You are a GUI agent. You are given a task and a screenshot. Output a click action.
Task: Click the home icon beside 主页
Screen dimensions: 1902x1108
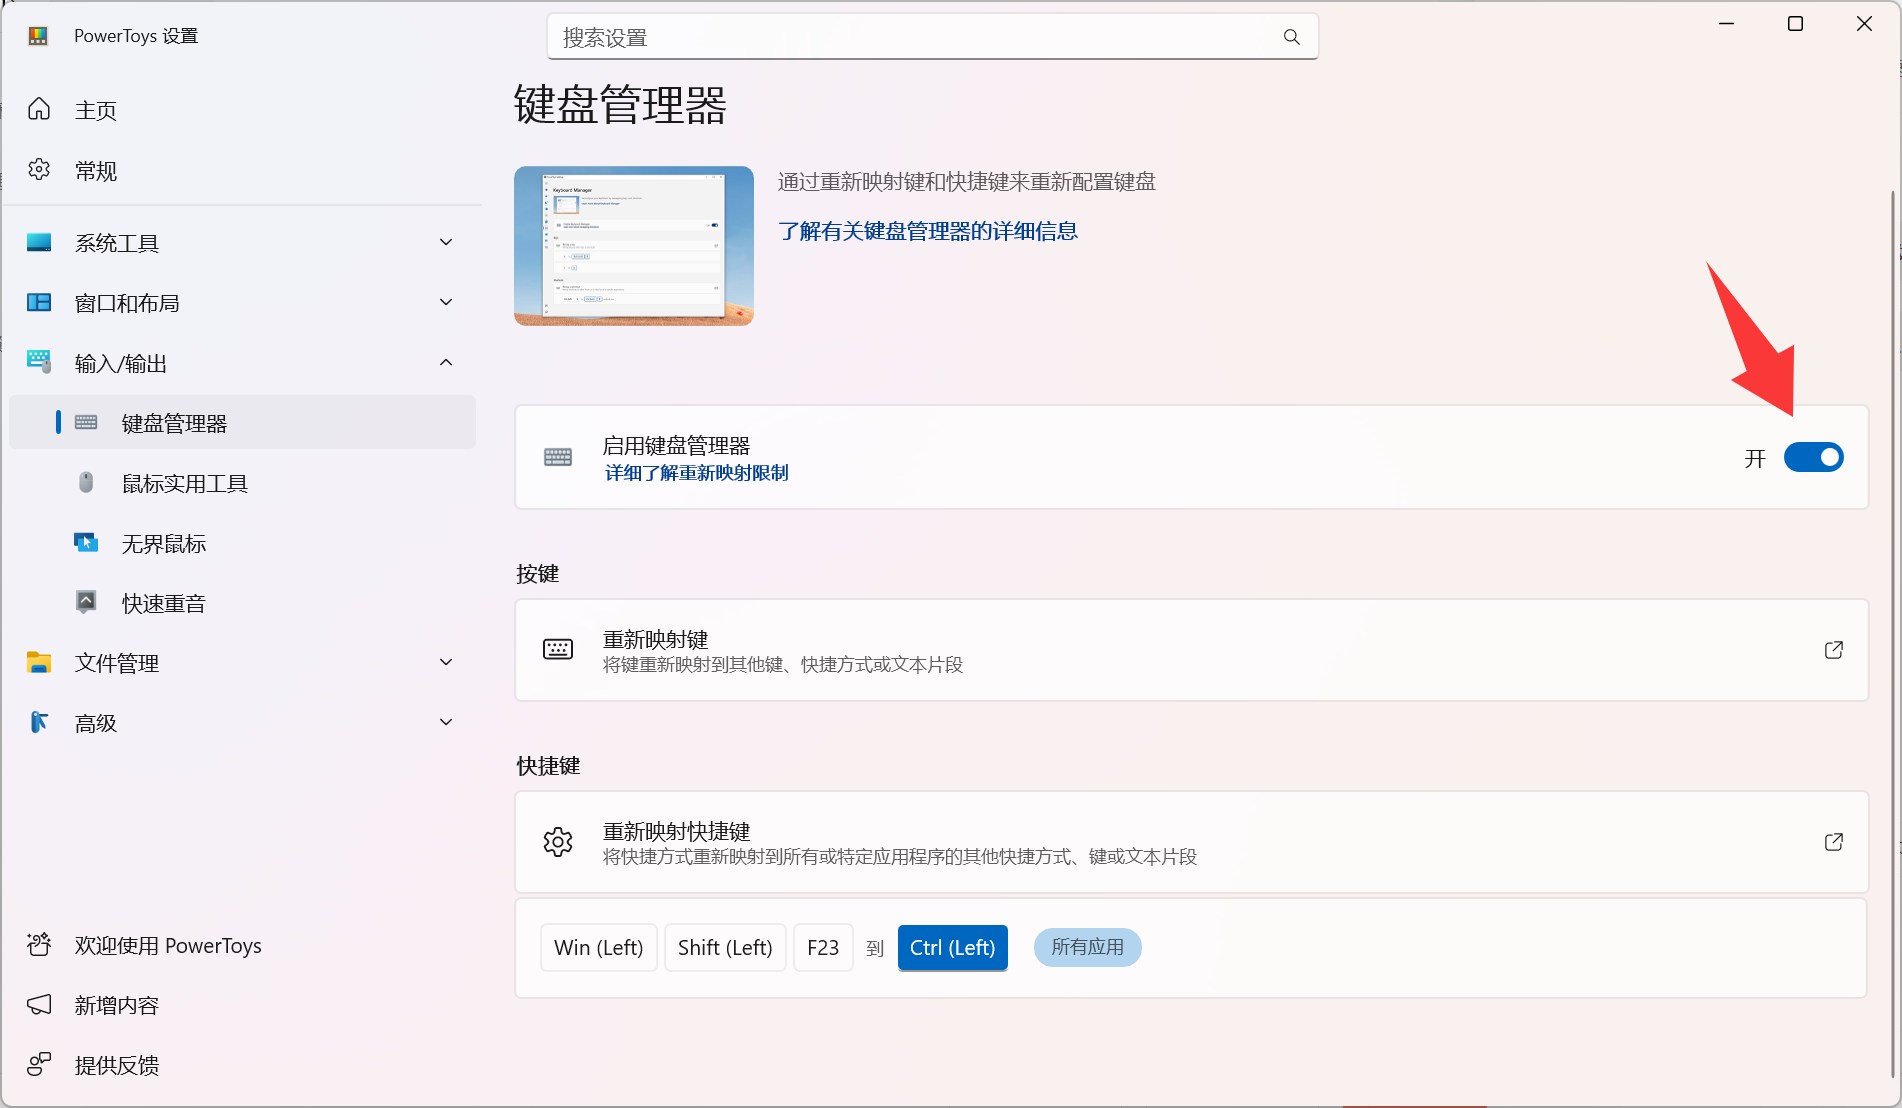[x=39, y=109]
